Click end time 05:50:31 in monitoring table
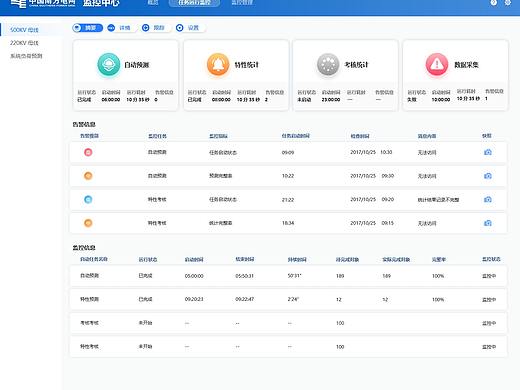The width and height of the screenshot is (520, 390). [x=244, y=276]
